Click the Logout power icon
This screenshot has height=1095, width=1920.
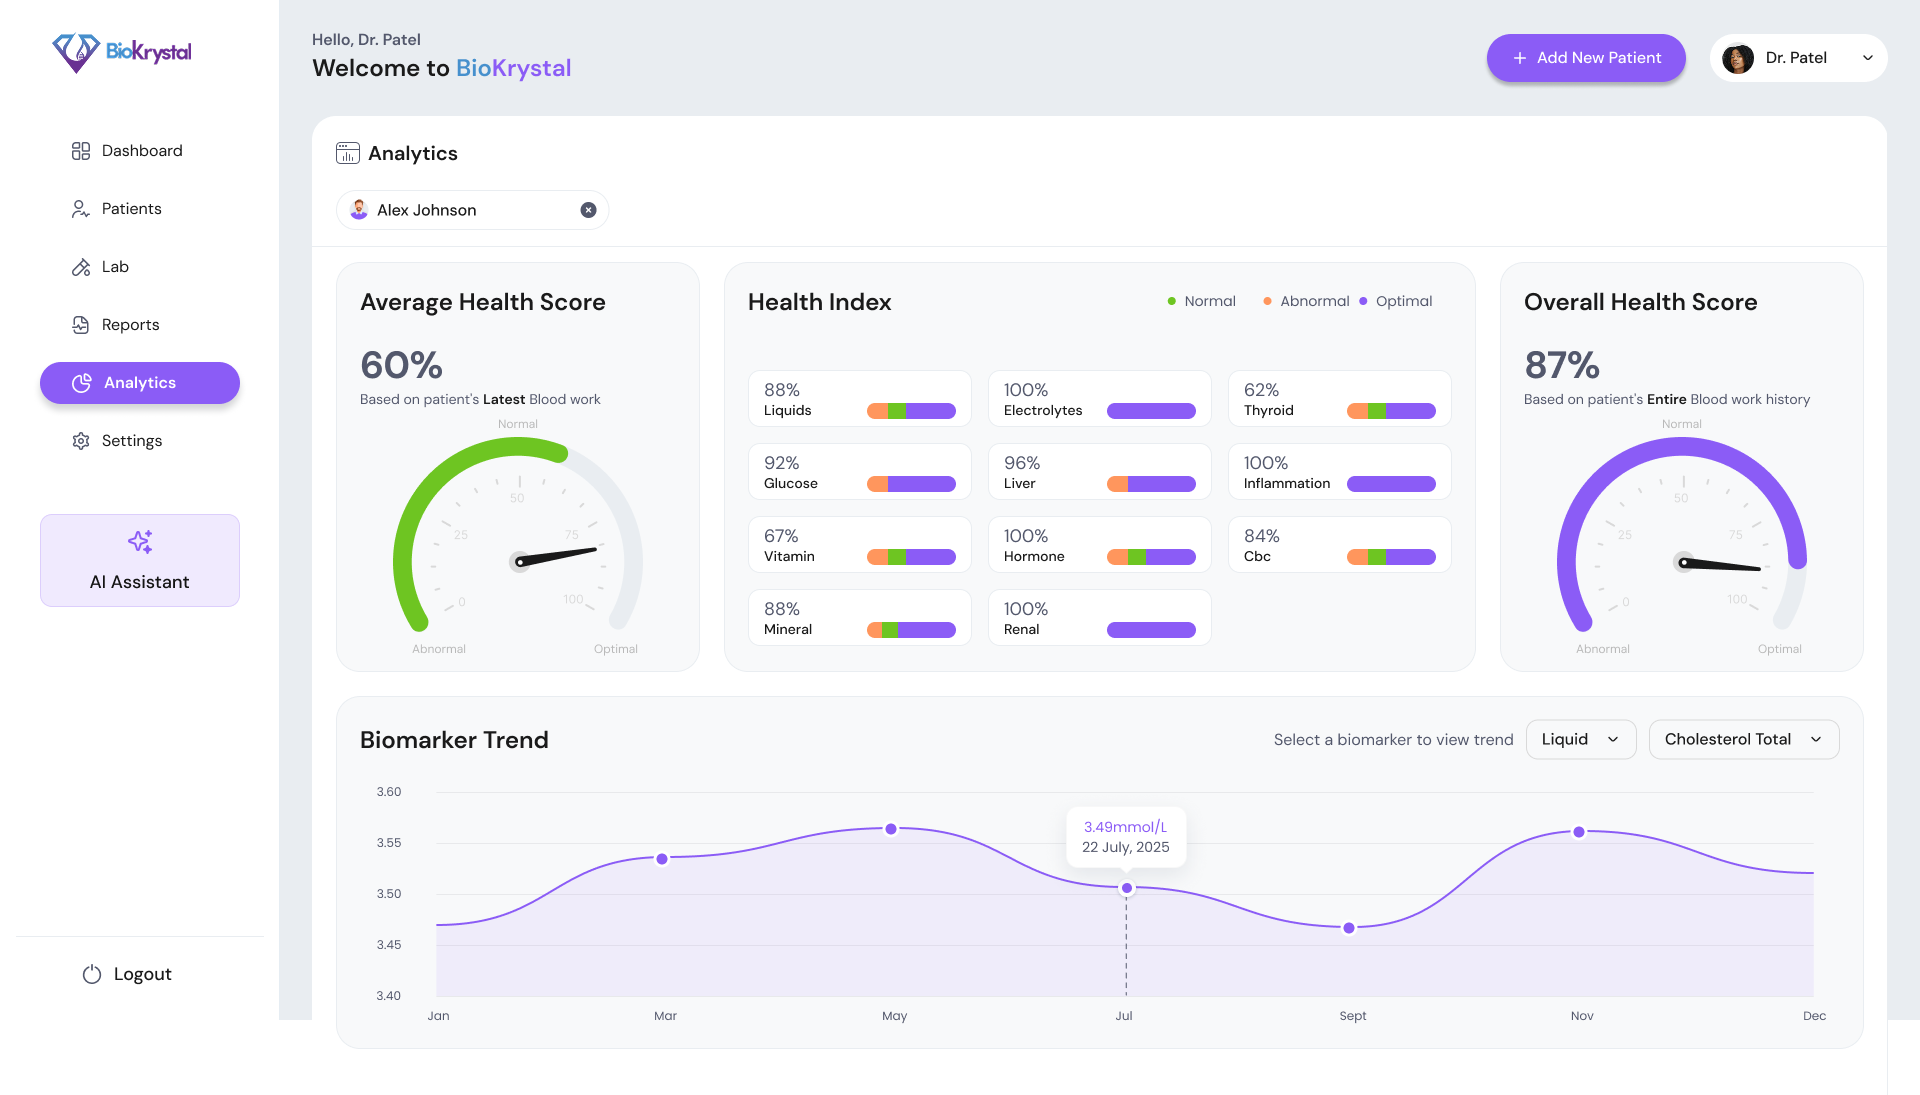92,974
